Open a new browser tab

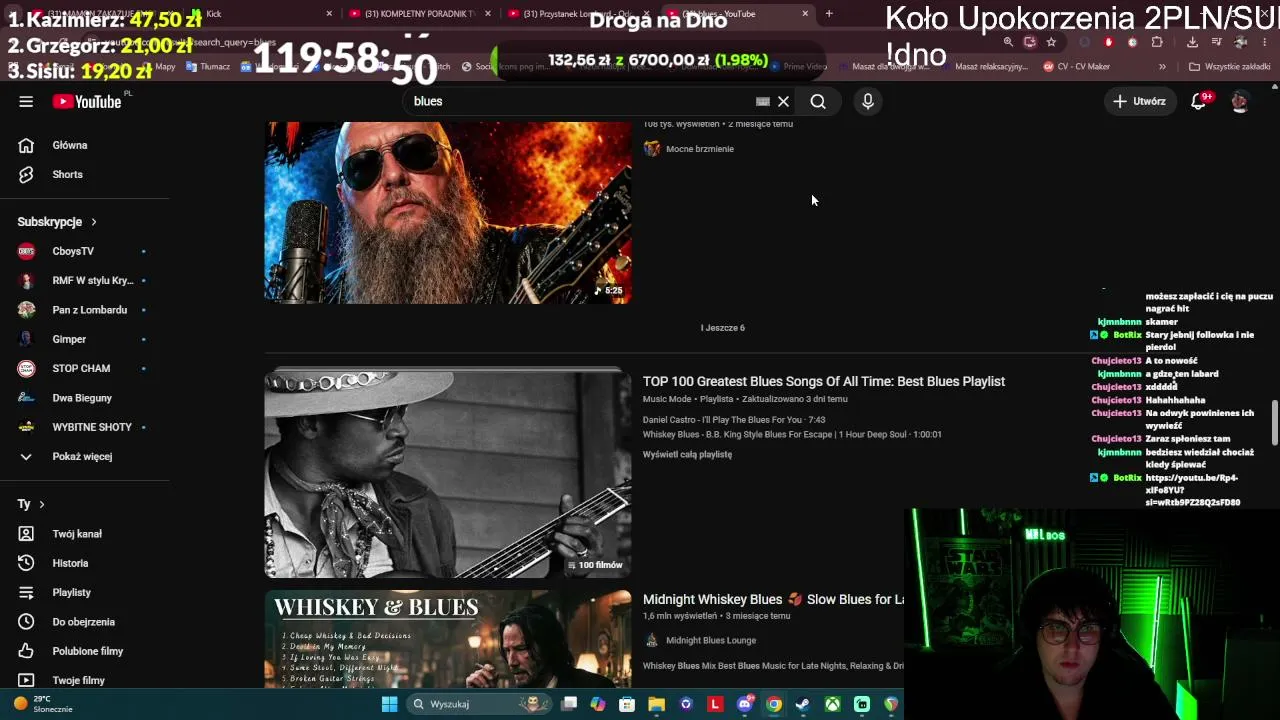829,14
